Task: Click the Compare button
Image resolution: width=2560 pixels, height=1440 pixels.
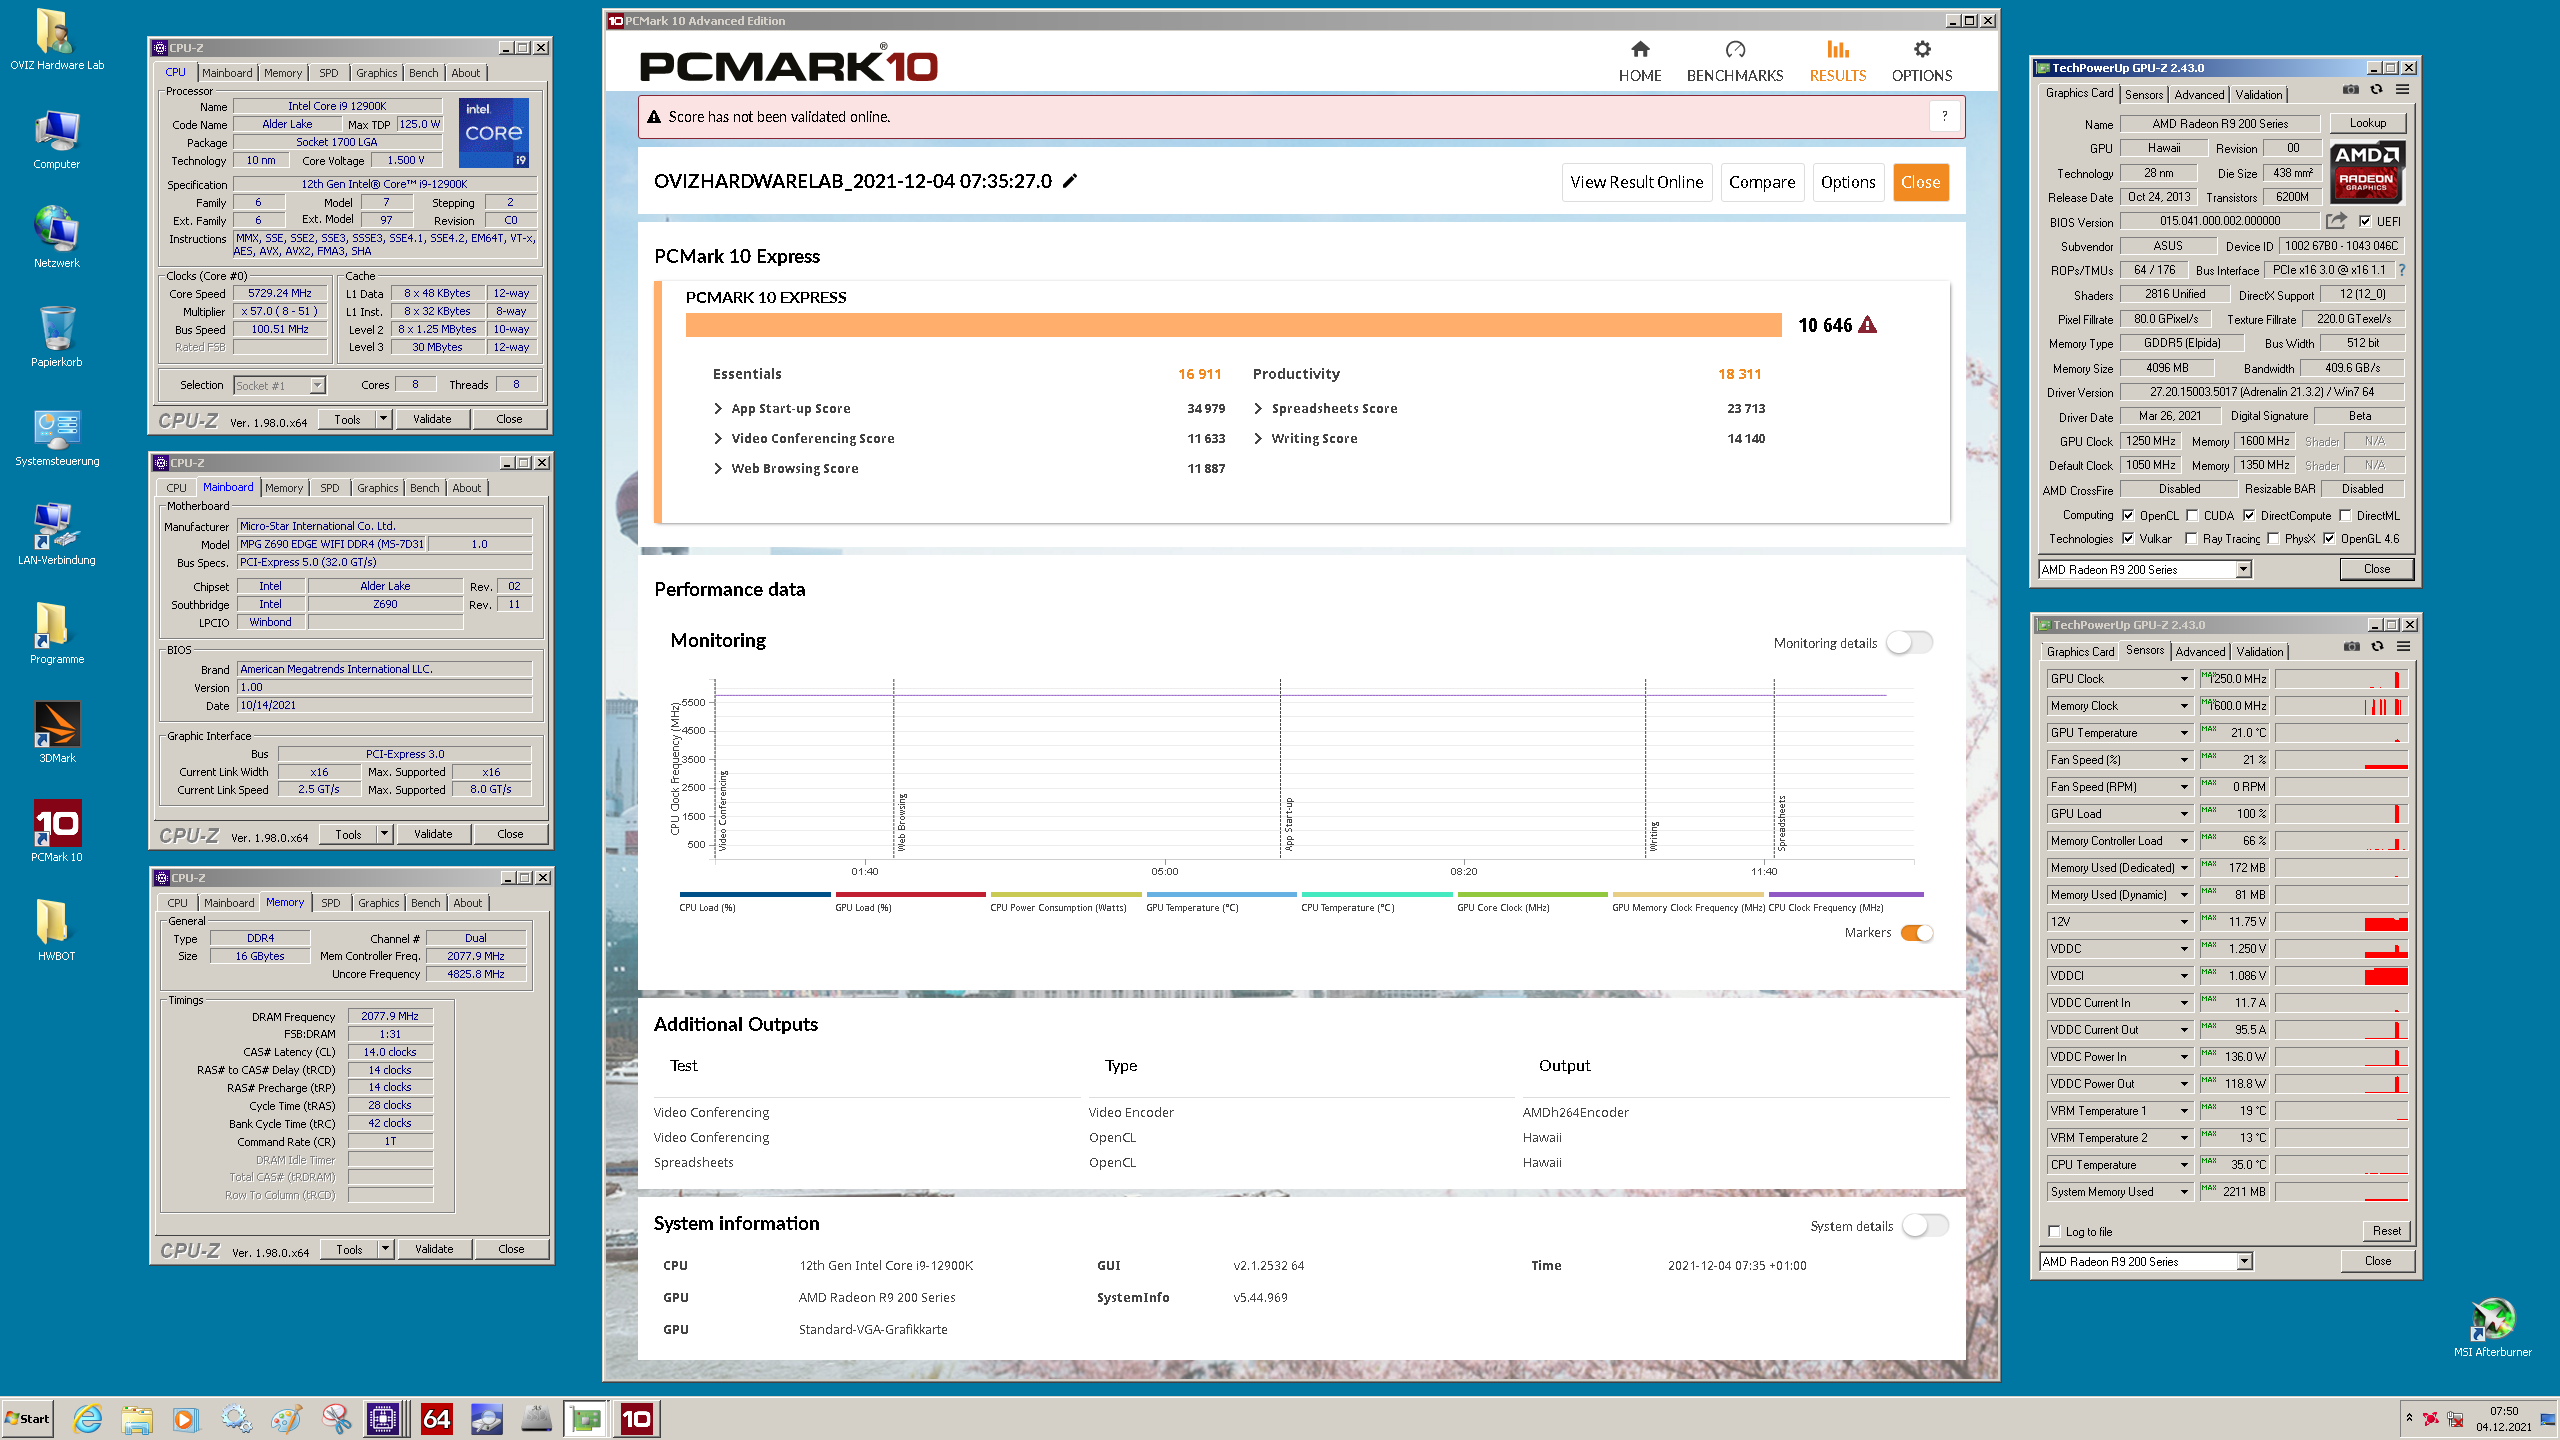Action: click(1762, 182)
